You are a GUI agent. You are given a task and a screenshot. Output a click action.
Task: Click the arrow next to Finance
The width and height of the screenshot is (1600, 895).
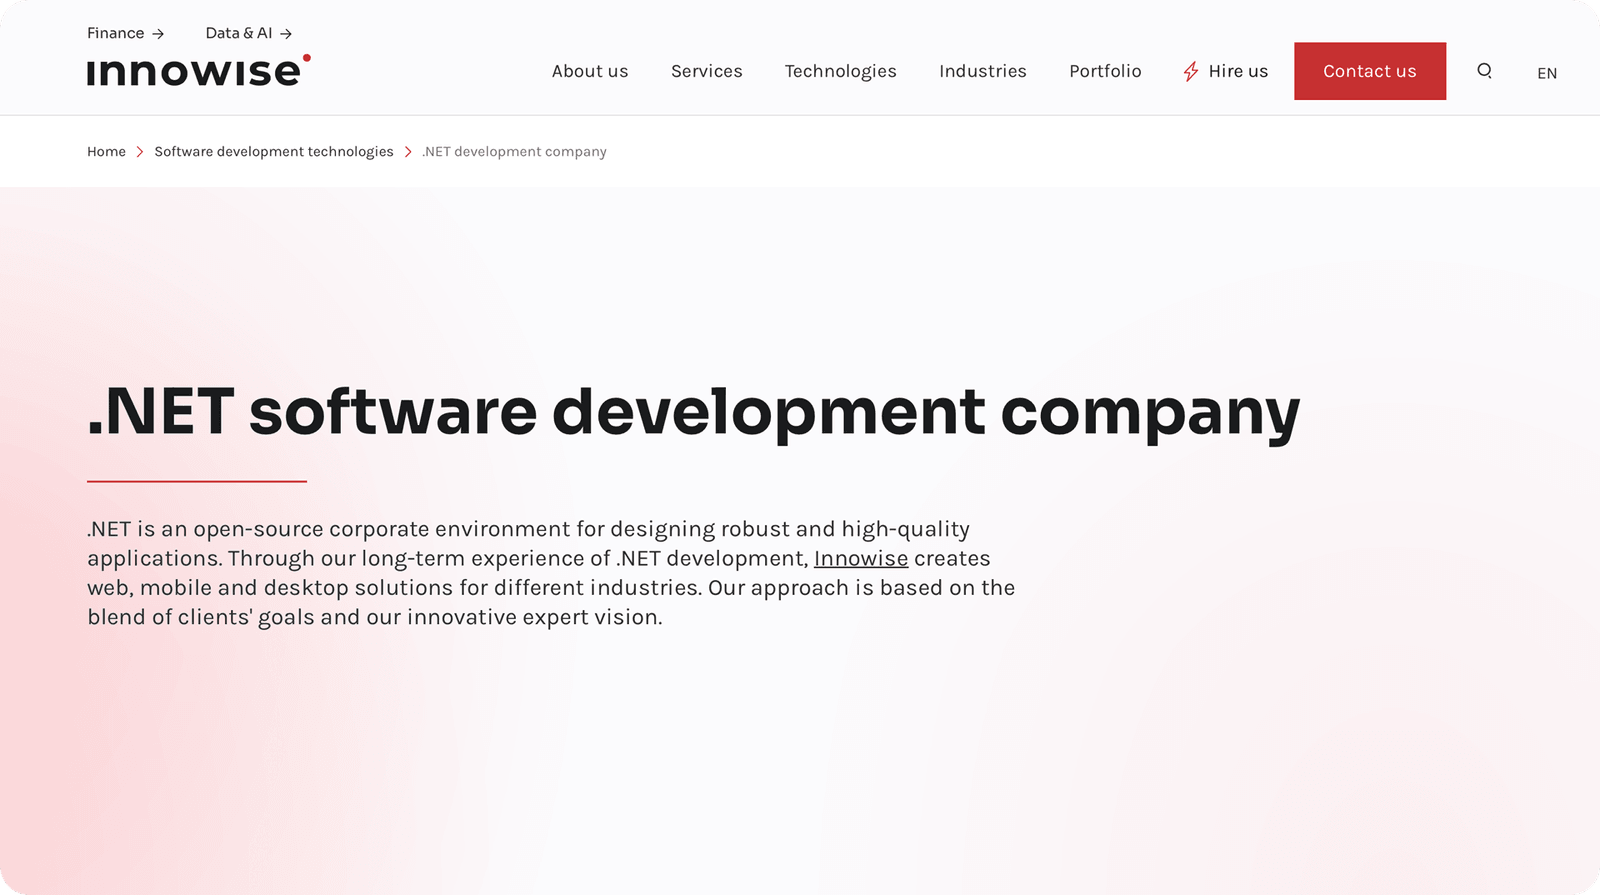point(158,34)
